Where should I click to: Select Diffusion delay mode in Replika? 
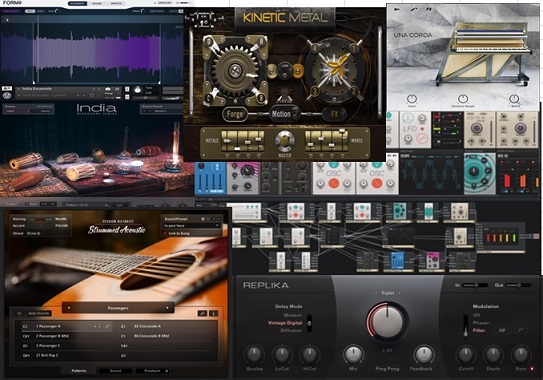click(291, 330)
